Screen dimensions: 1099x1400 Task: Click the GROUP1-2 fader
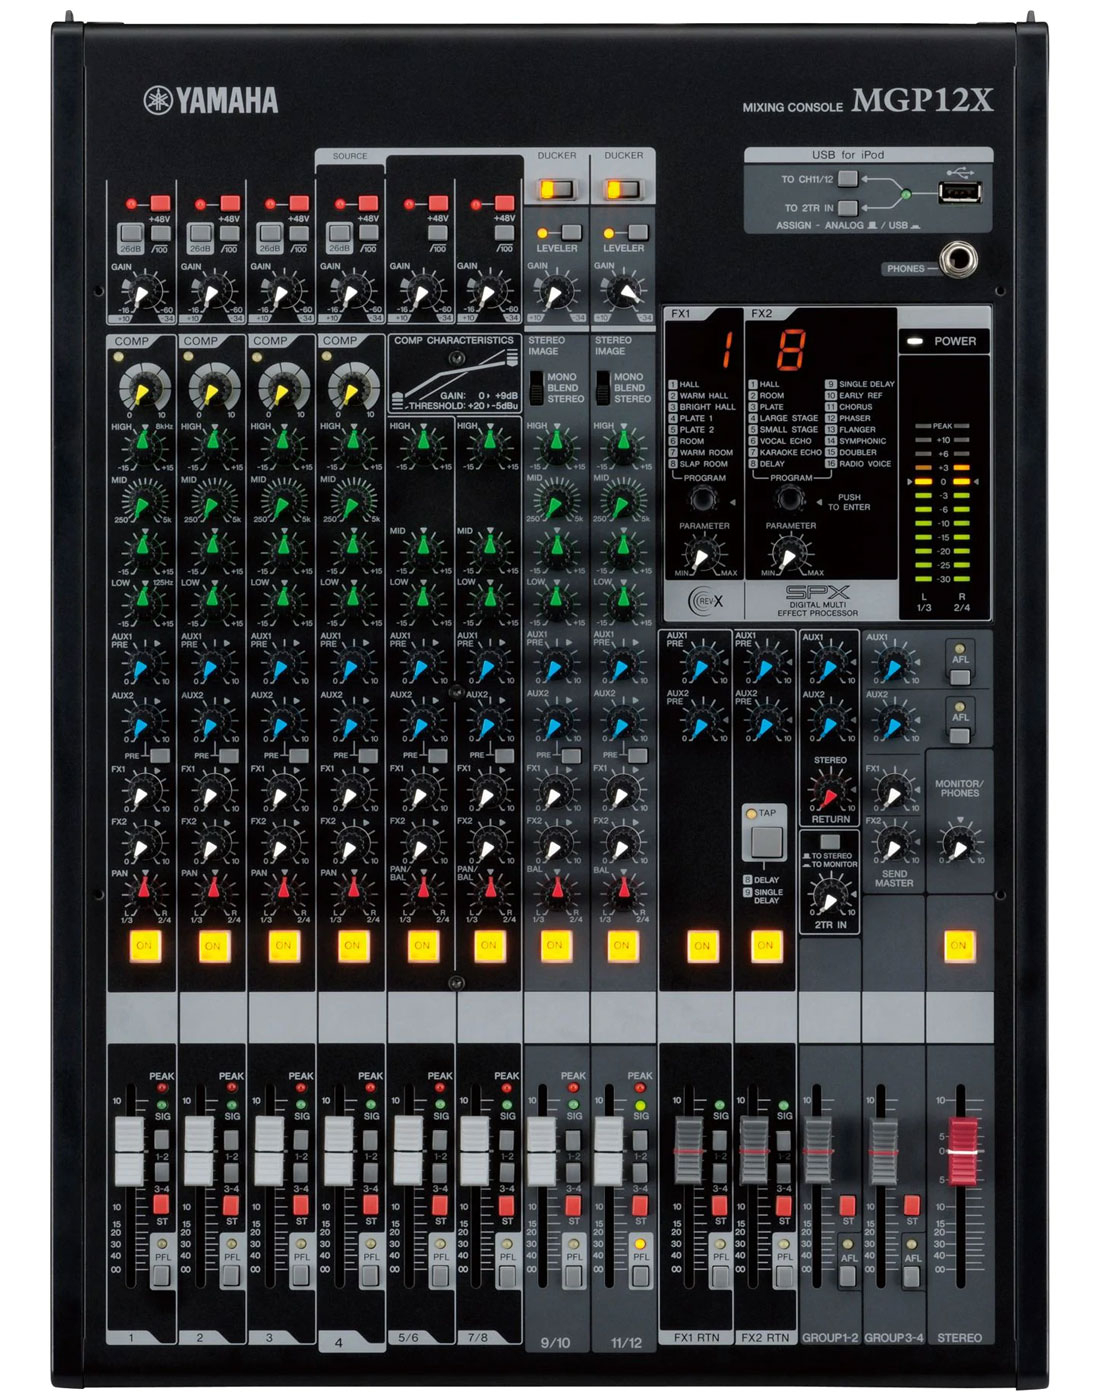click(x=818, y=1151)
